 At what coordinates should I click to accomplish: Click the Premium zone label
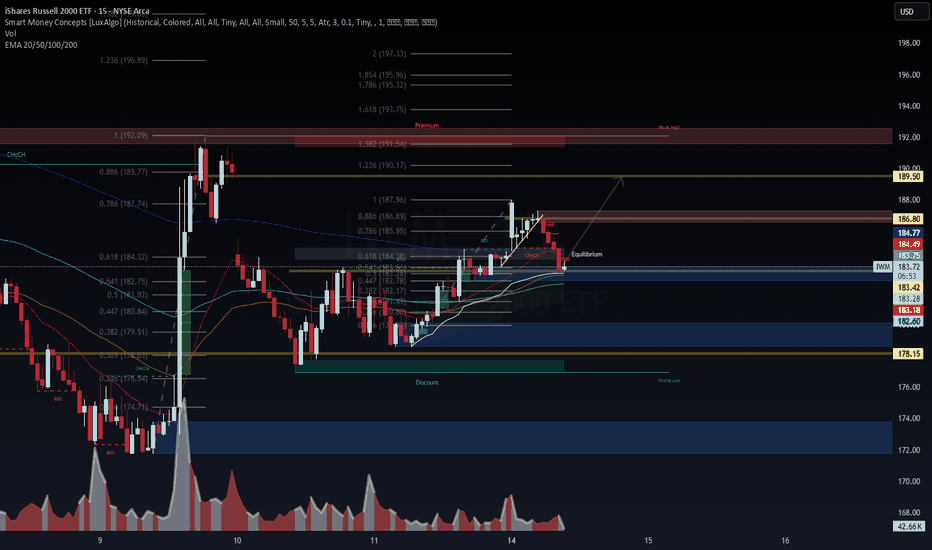(427, 125)
